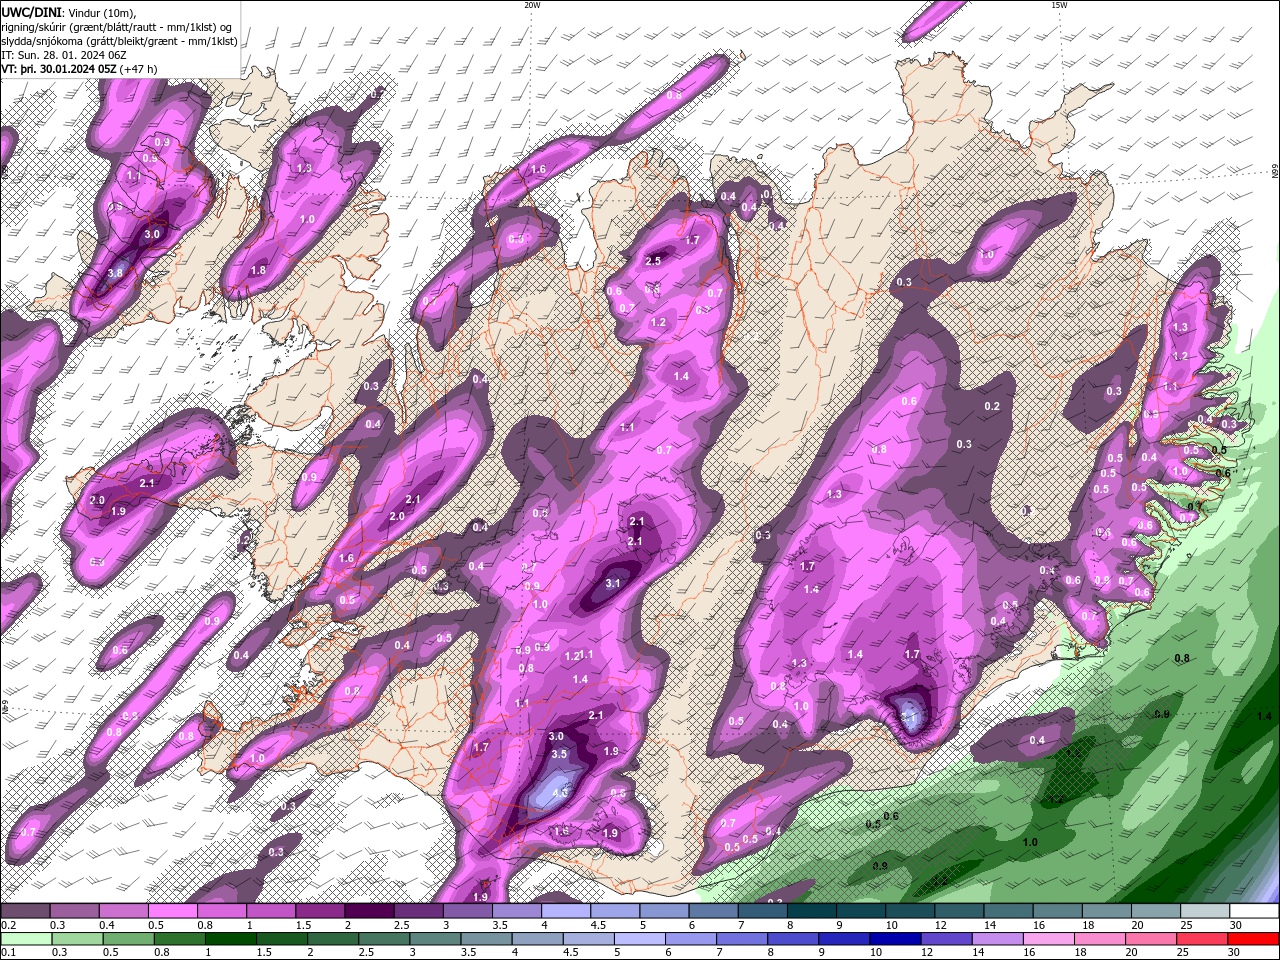The height and width of the screenshot is (960, 1280).
Task: Click the '0.2' legend label
Action: pyautogui.click(x=8, y=925)
